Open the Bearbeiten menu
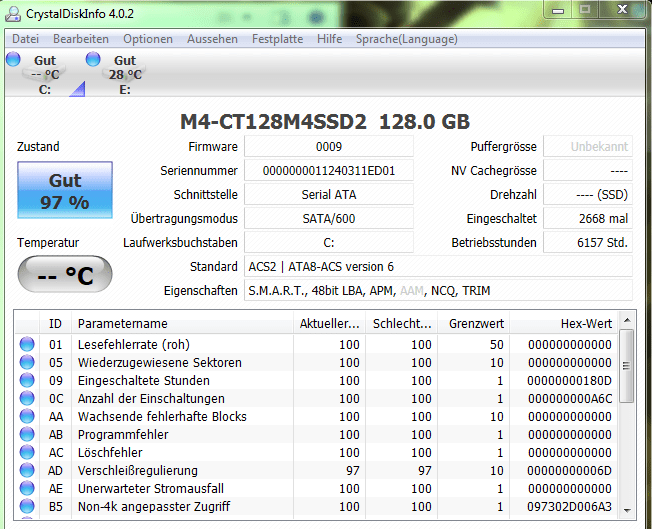The width and height of the screenshot is (652, 529). (81, 39)
